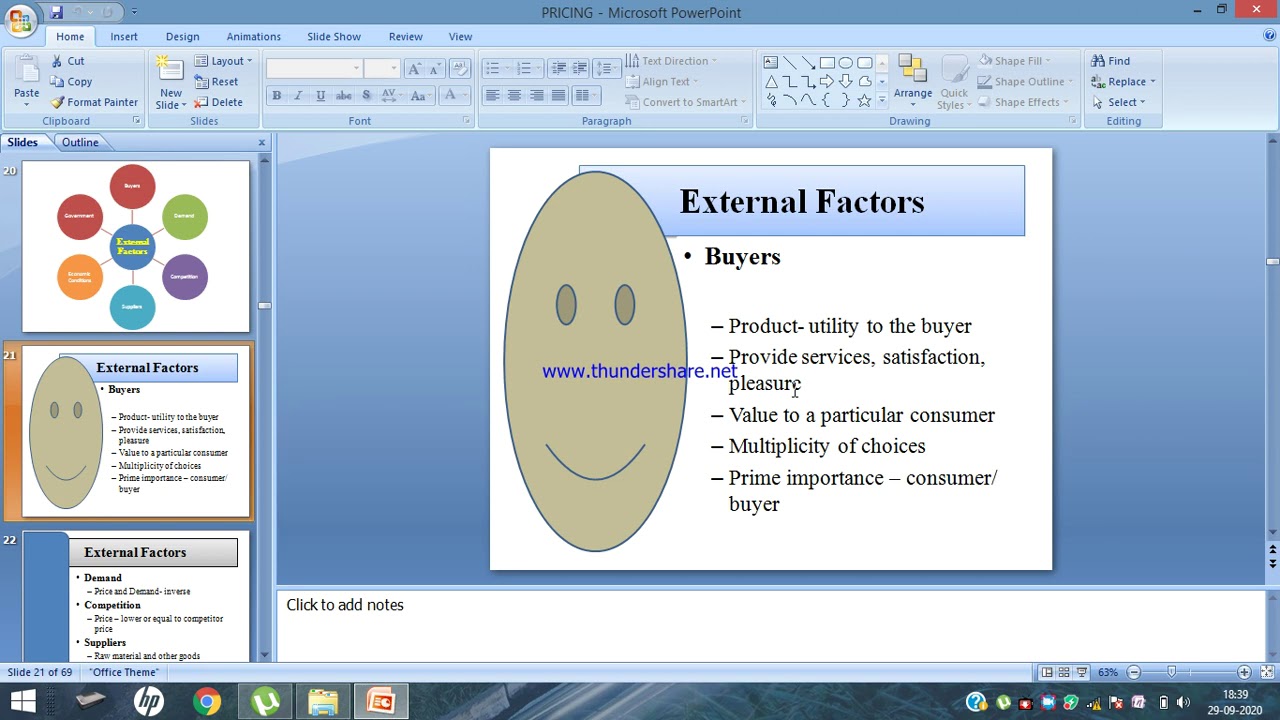The width and height of the screenshot is (1280, 720).
Task: Clear all formatting icon
Action: (460, 68)
